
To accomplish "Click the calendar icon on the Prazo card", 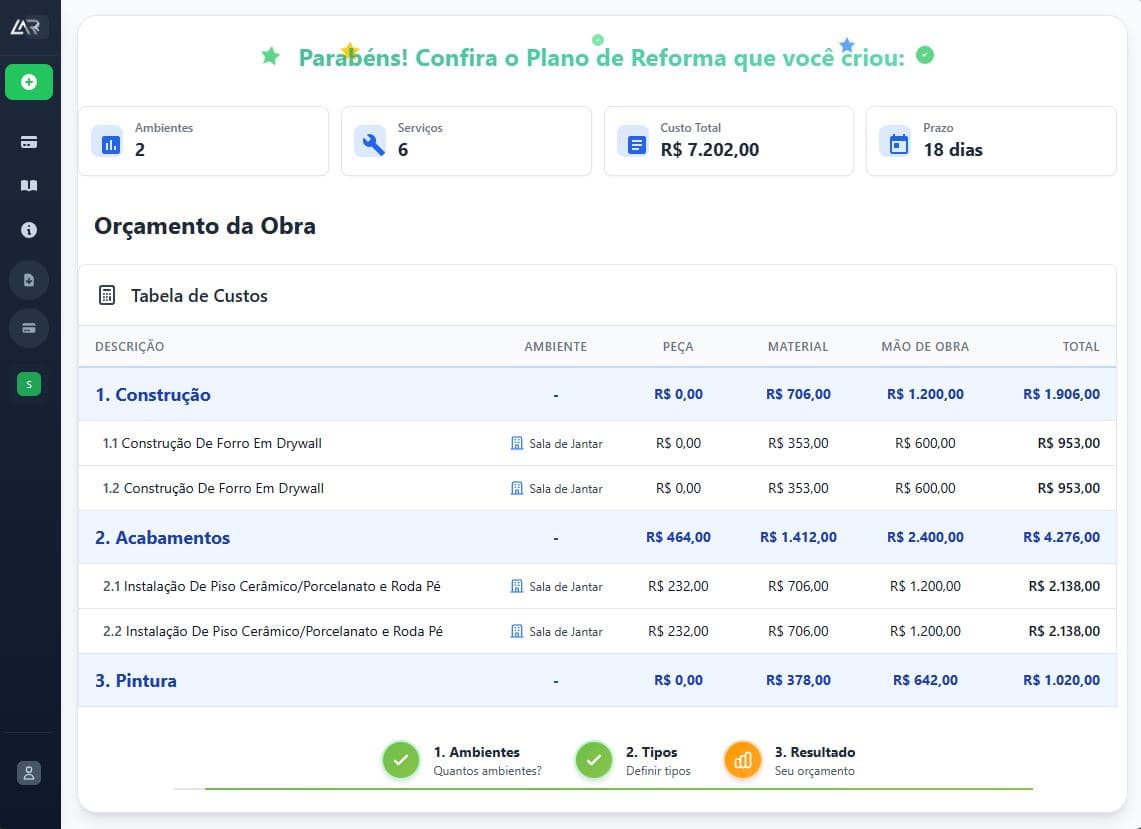I will 896,141.
